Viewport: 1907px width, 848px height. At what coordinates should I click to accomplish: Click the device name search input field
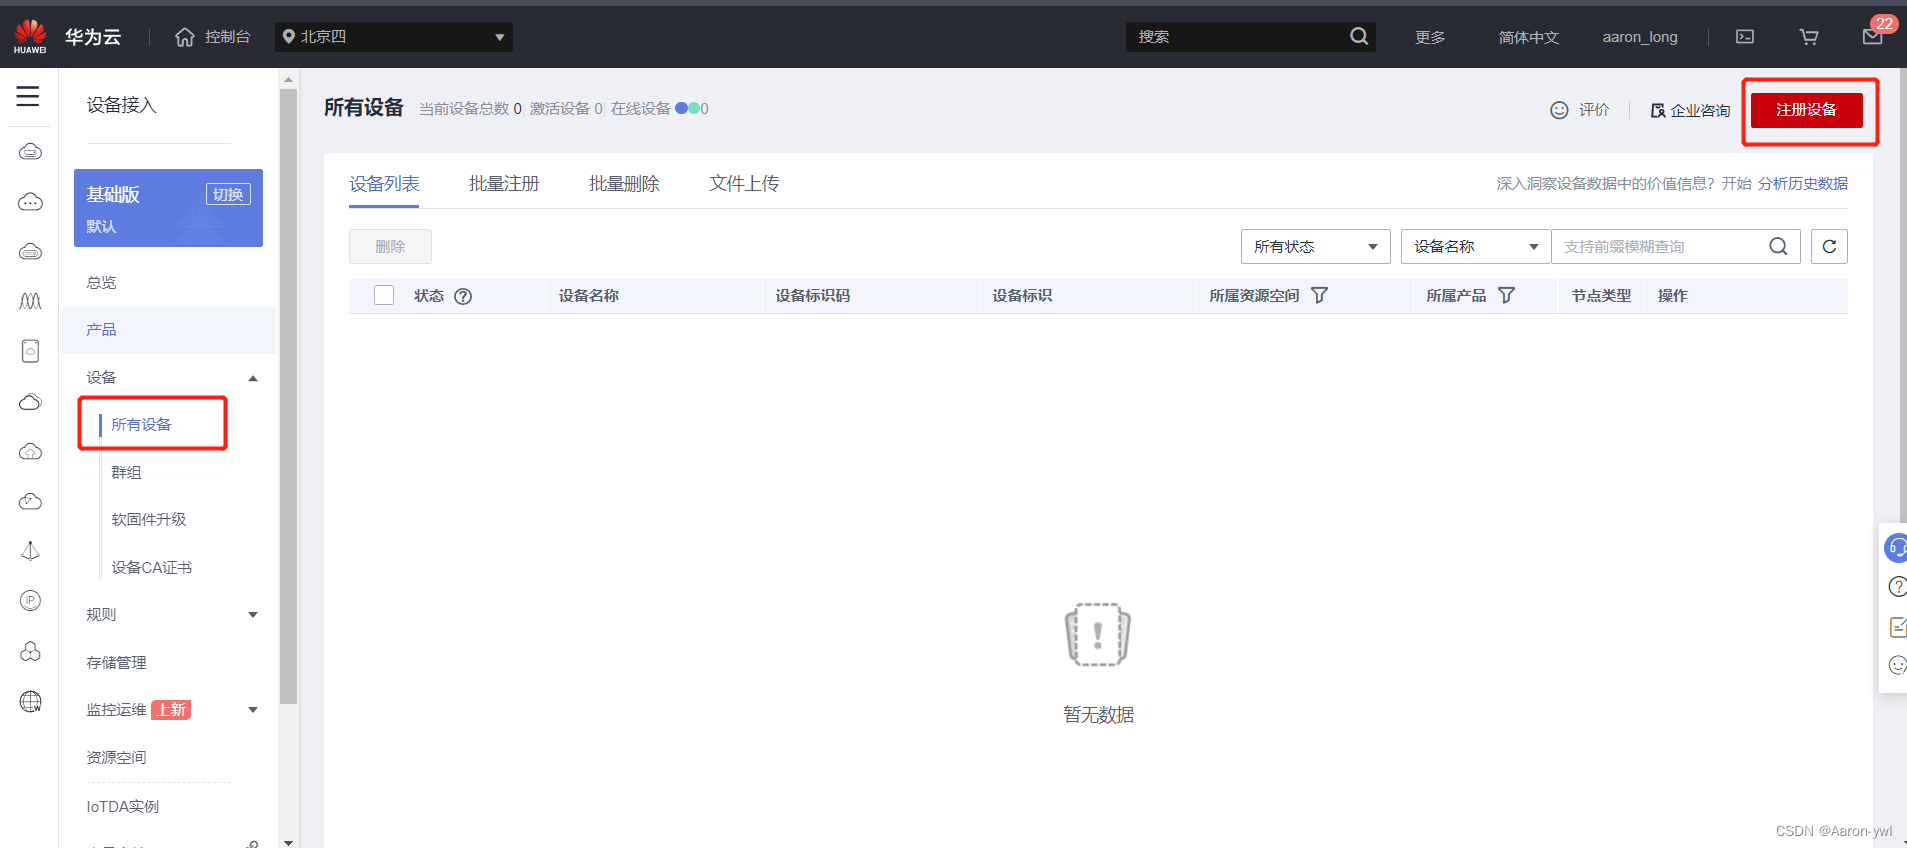pyautogui.click(x=1660, y=247)
